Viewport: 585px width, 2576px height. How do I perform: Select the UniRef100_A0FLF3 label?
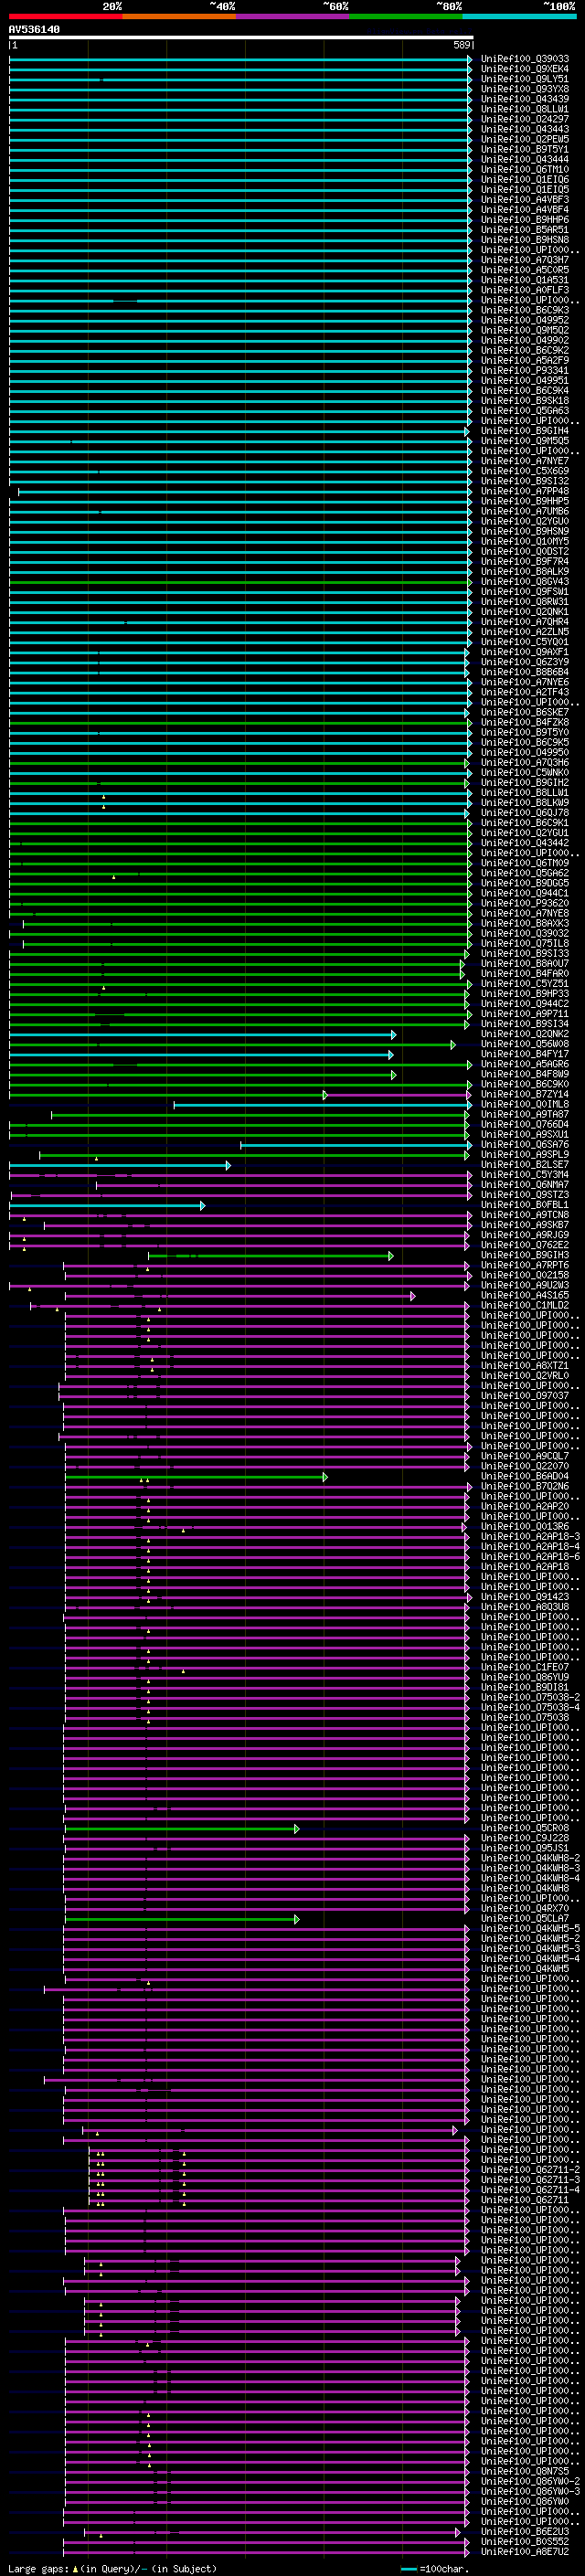pos(525,290)
